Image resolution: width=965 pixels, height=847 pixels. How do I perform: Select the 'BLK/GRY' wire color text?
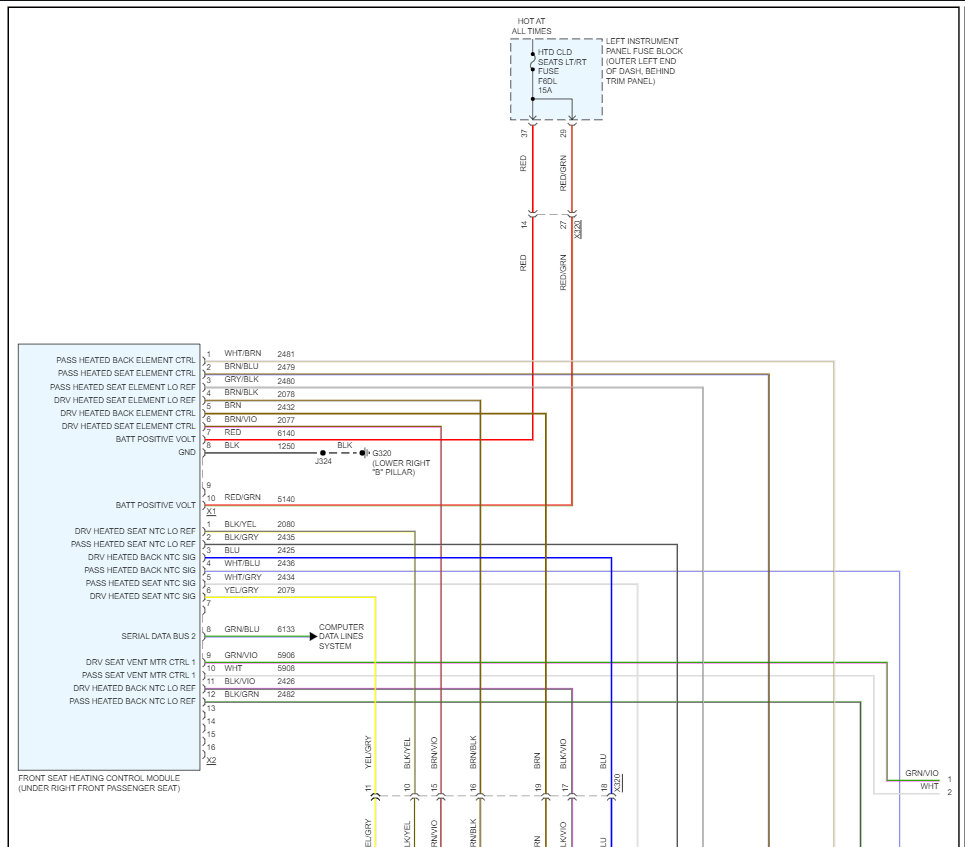point(241,537)
